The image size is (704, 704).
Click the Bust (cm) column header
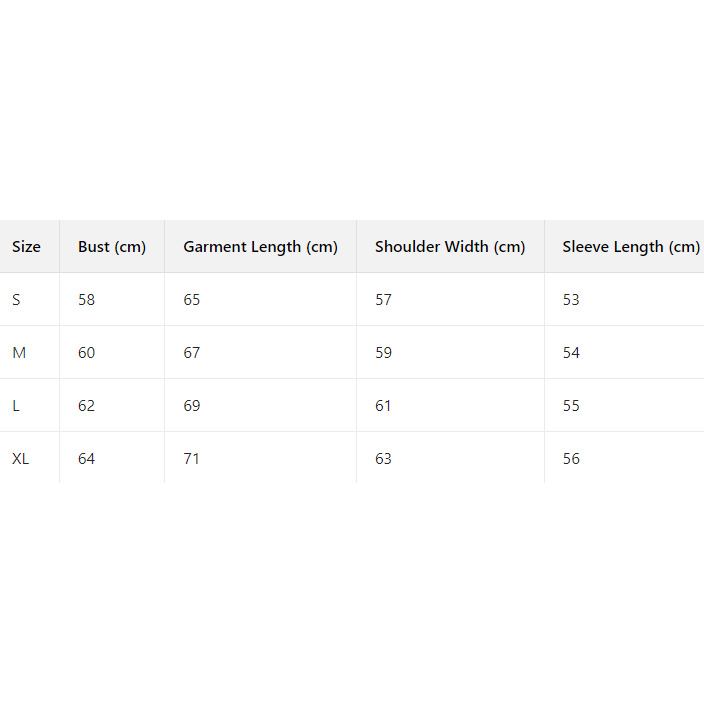click(x=112, y=247)
